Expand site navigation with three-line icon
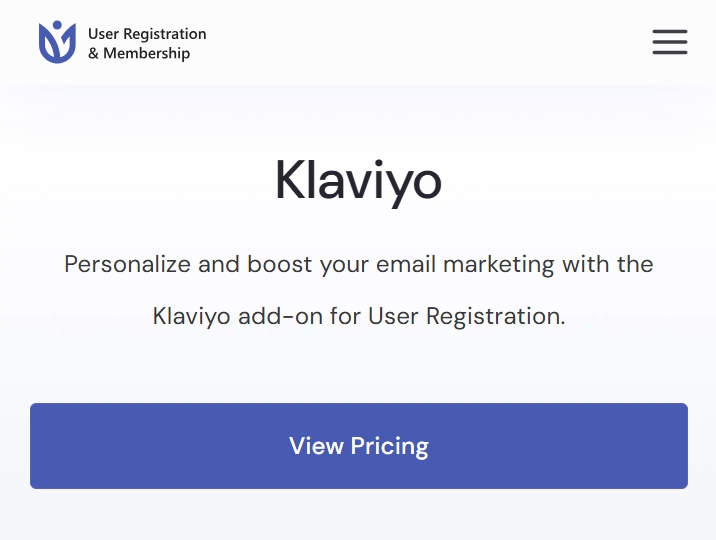716x540 pixels. (x=669, y=42)
